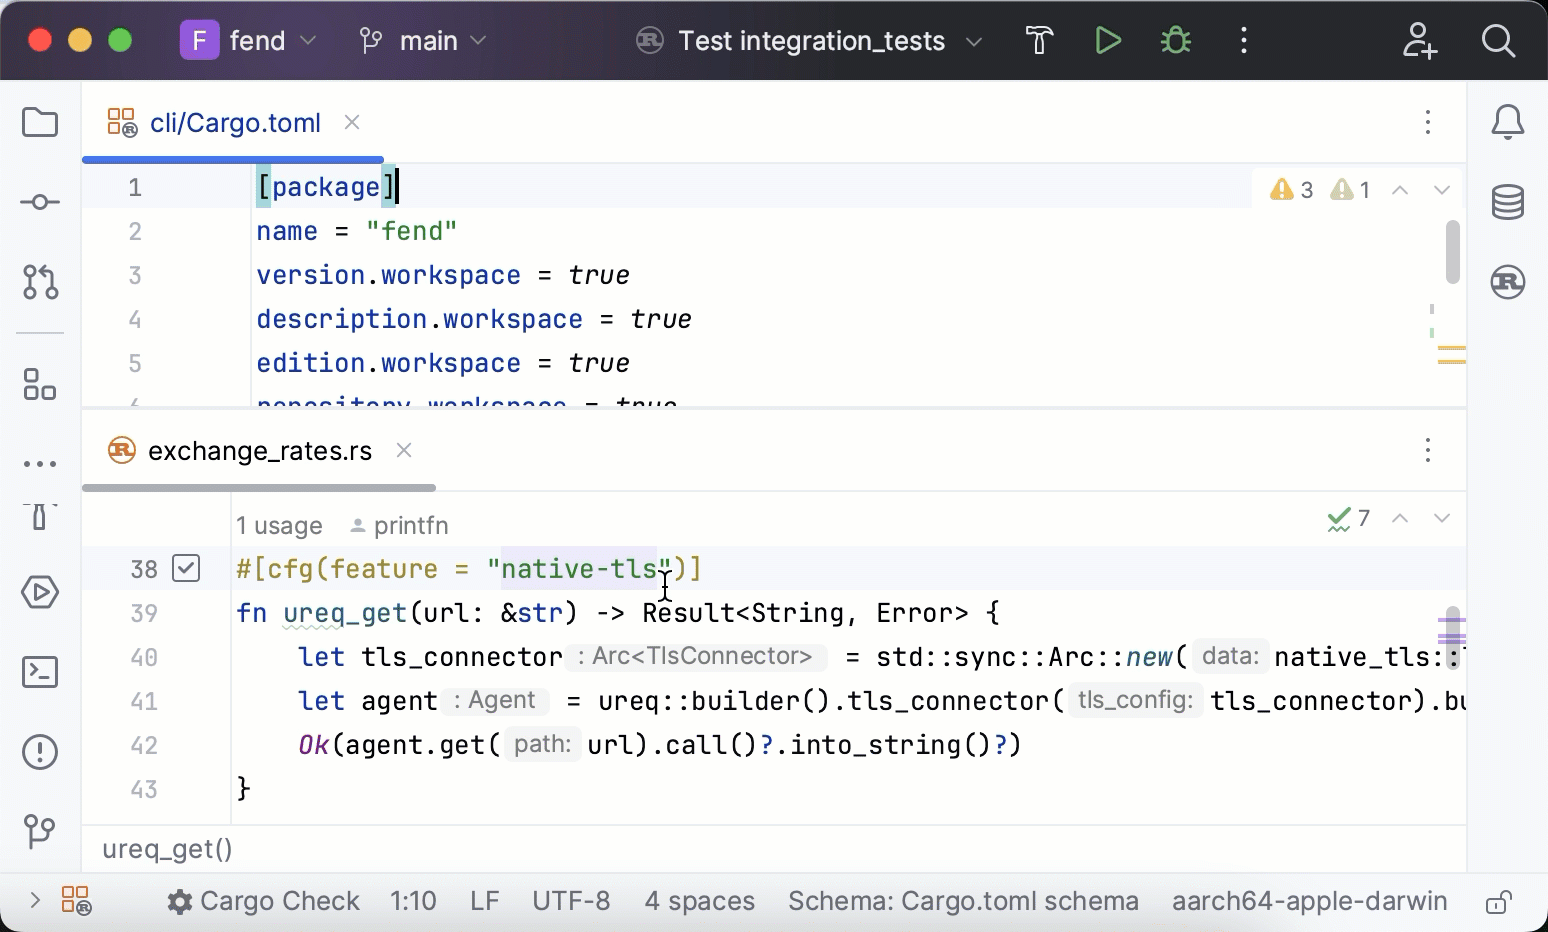Open the 1 usage hint above ureq_get
The width and height of the screenshot is (1548, 932).
coord(279,525)
